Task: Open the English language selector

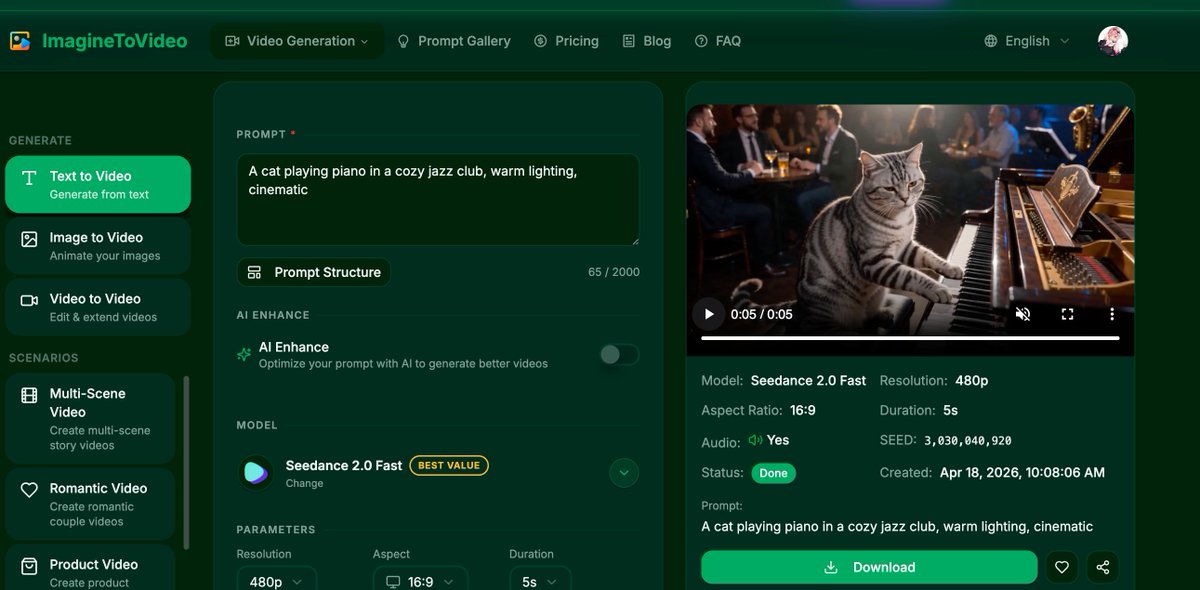Action: point(1027,41)
